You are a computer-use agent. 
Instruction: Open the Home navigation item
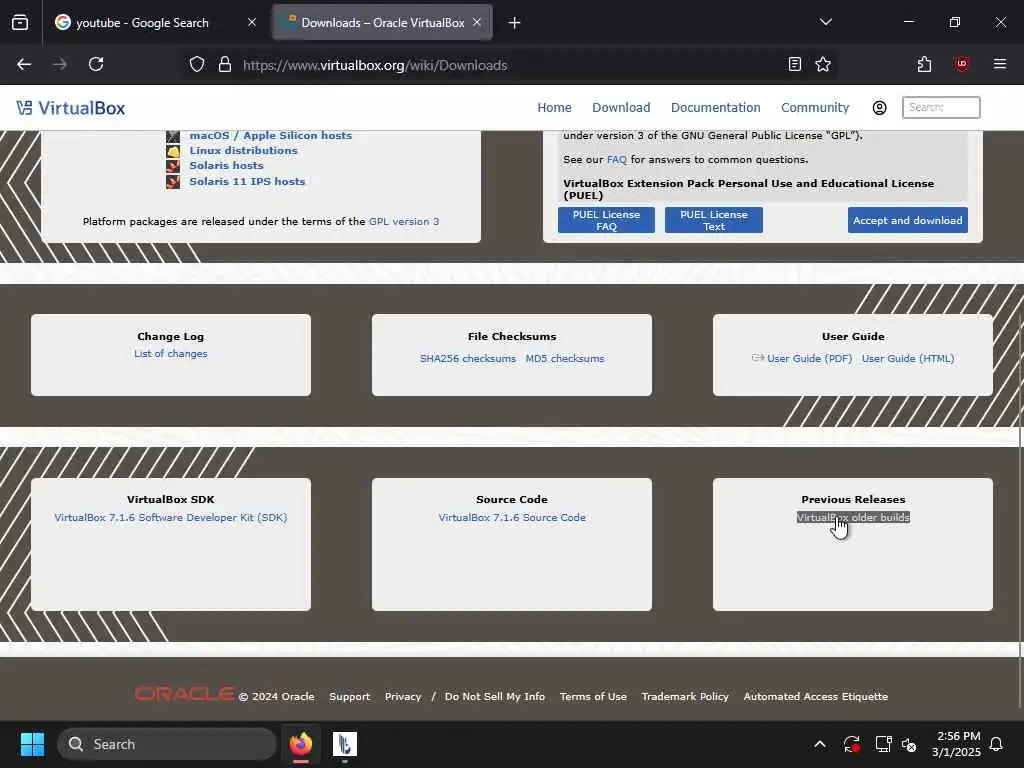[554, 107]
